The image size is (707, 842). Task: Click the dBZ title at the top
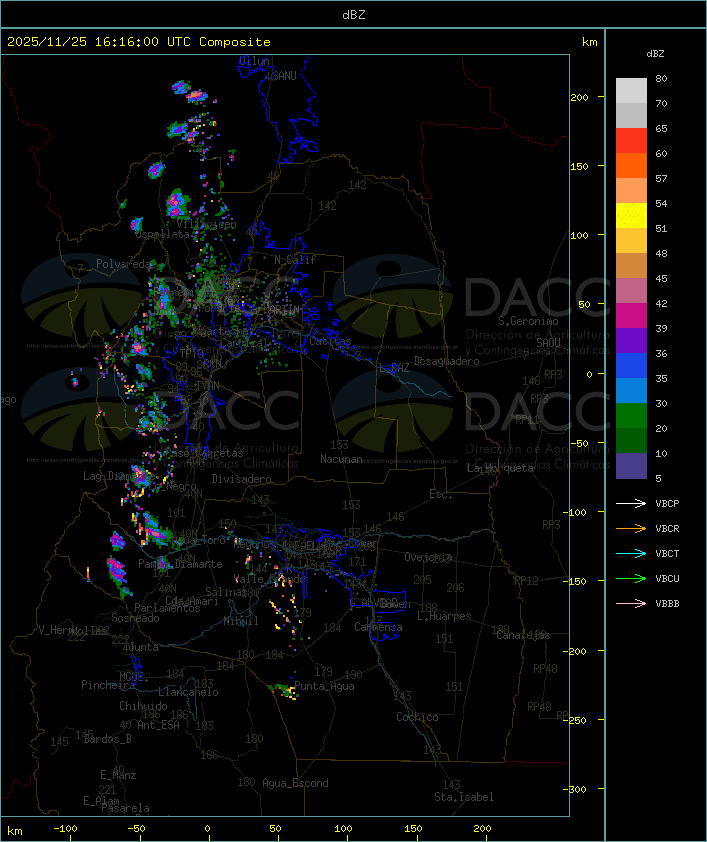tap(354, 15)
